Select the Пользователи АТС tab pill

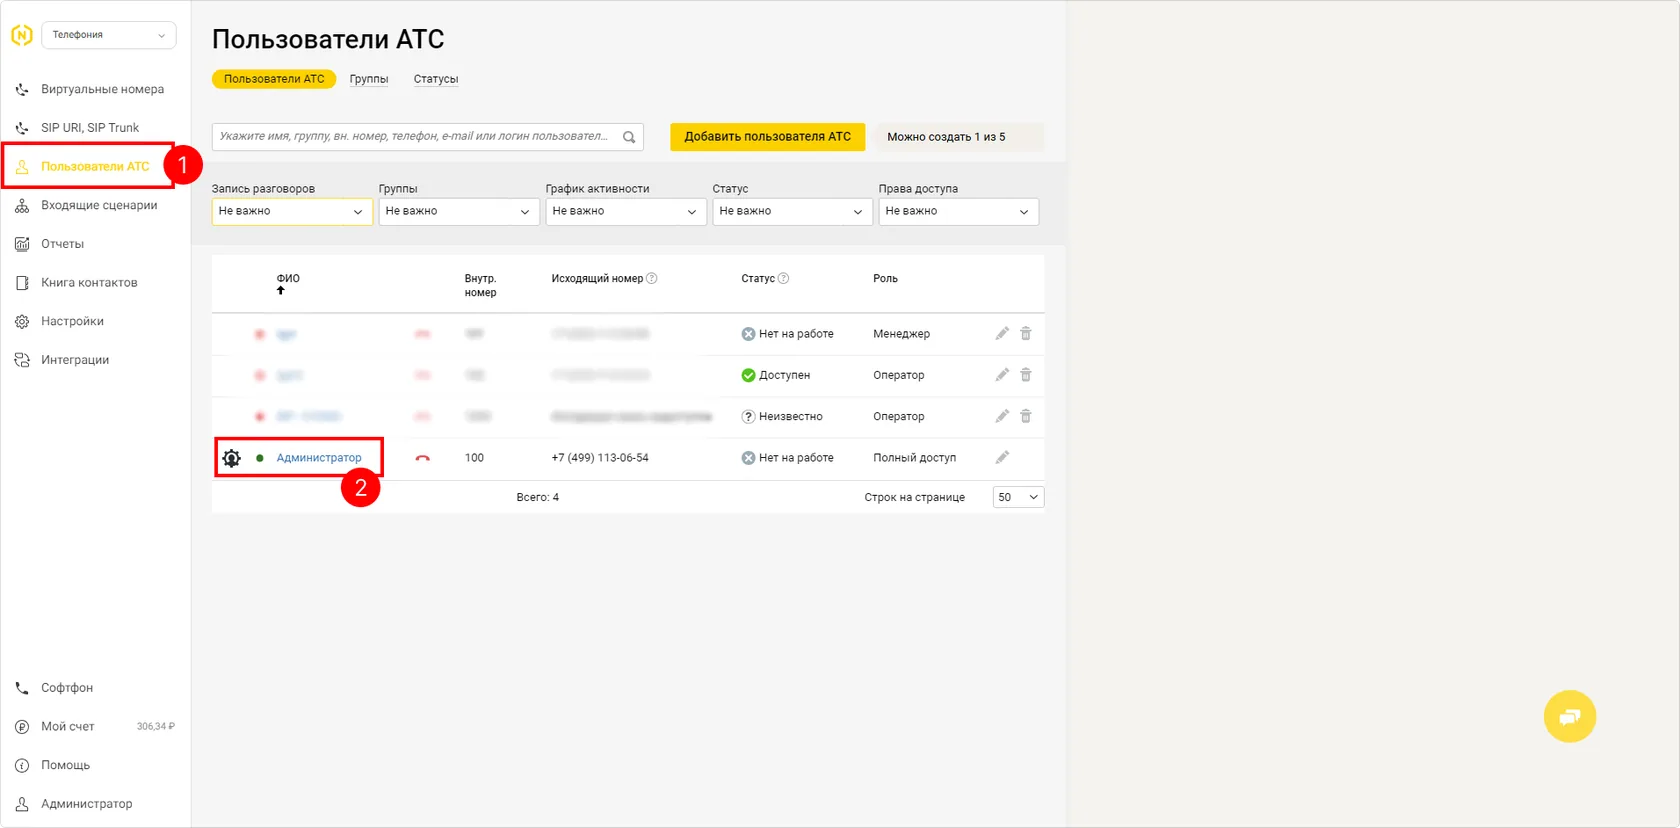274,79
